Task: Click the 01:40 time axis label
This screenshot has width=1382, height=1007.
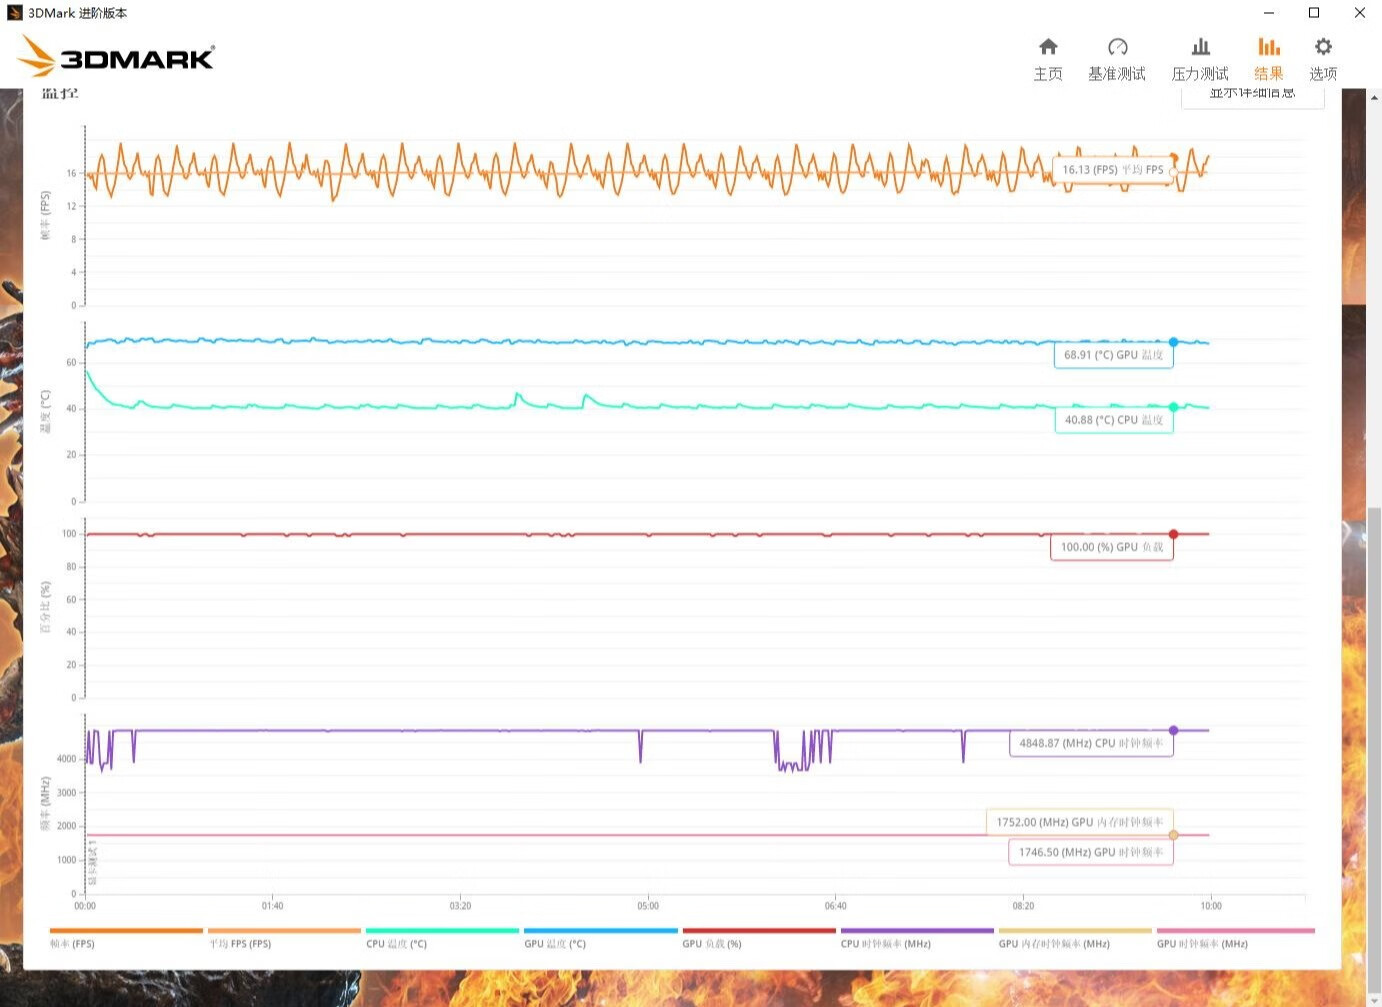Action: (x=272, y=906)
